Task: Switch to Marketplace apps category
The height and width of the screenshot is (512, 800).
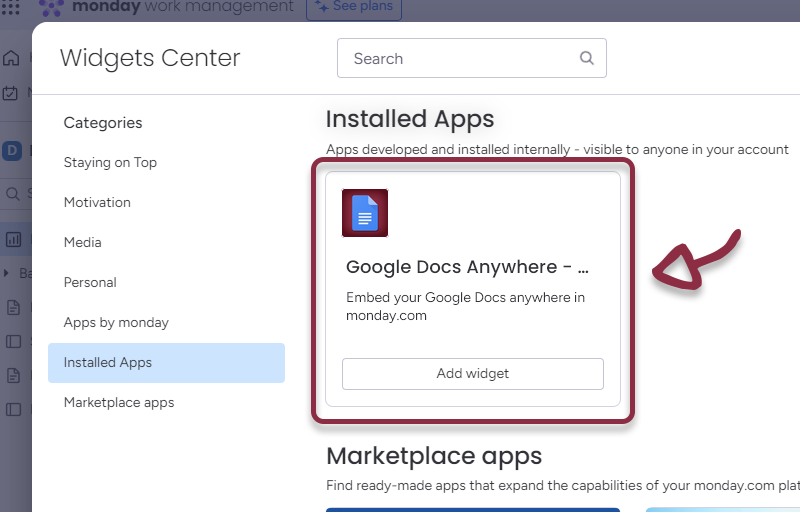Action: pos(119,402)
